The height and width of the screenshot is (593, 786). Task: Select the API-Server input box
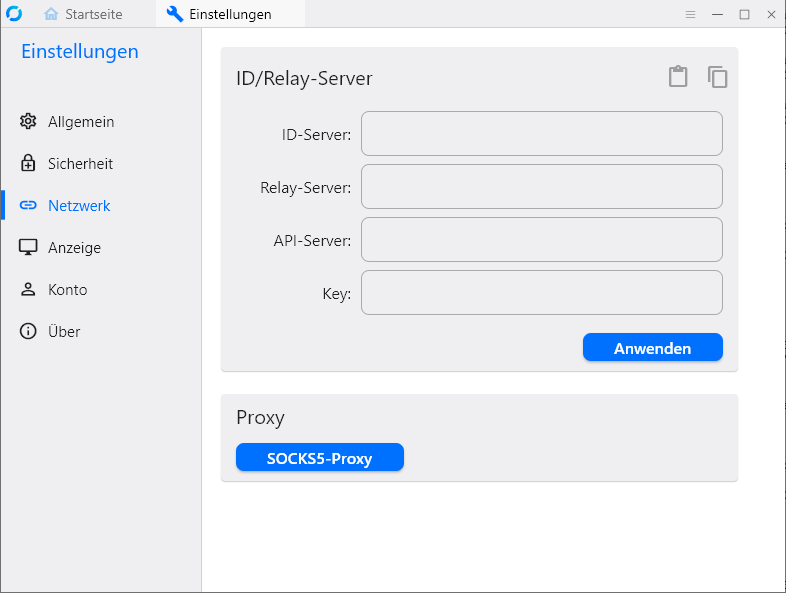pyautogui.click(x=541, y=240)
